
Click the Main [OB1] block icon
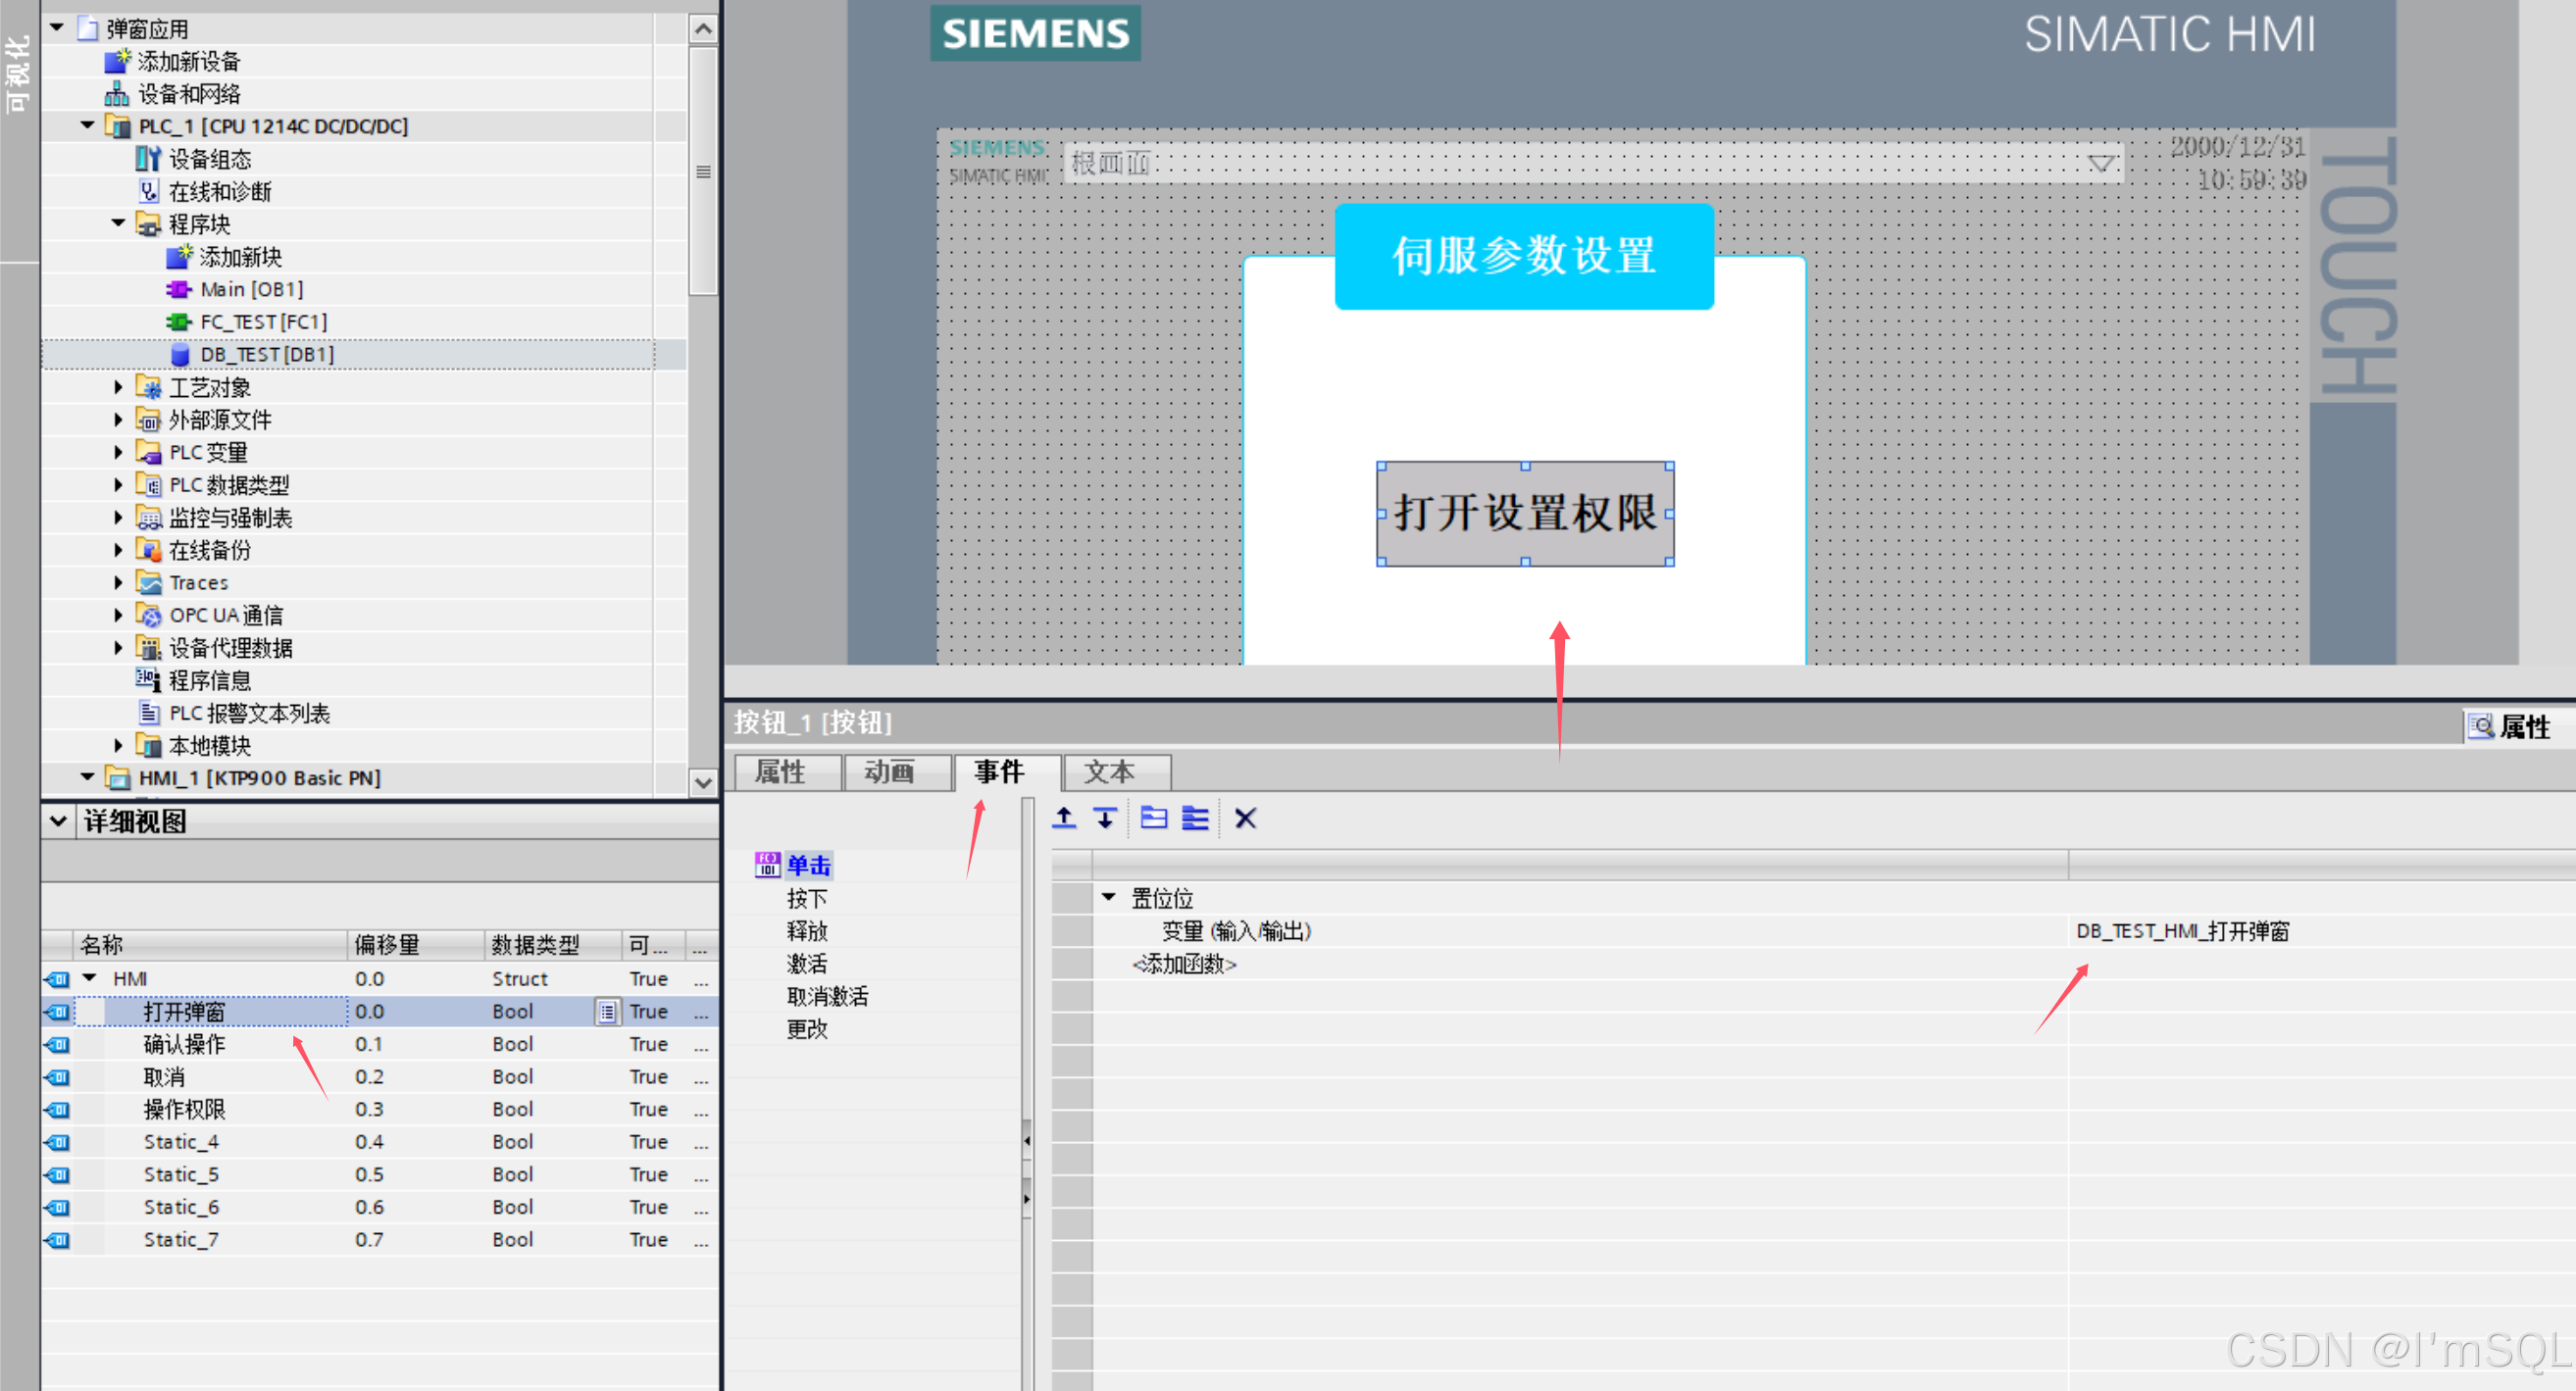pyautogui.click(x=178, y=290)
